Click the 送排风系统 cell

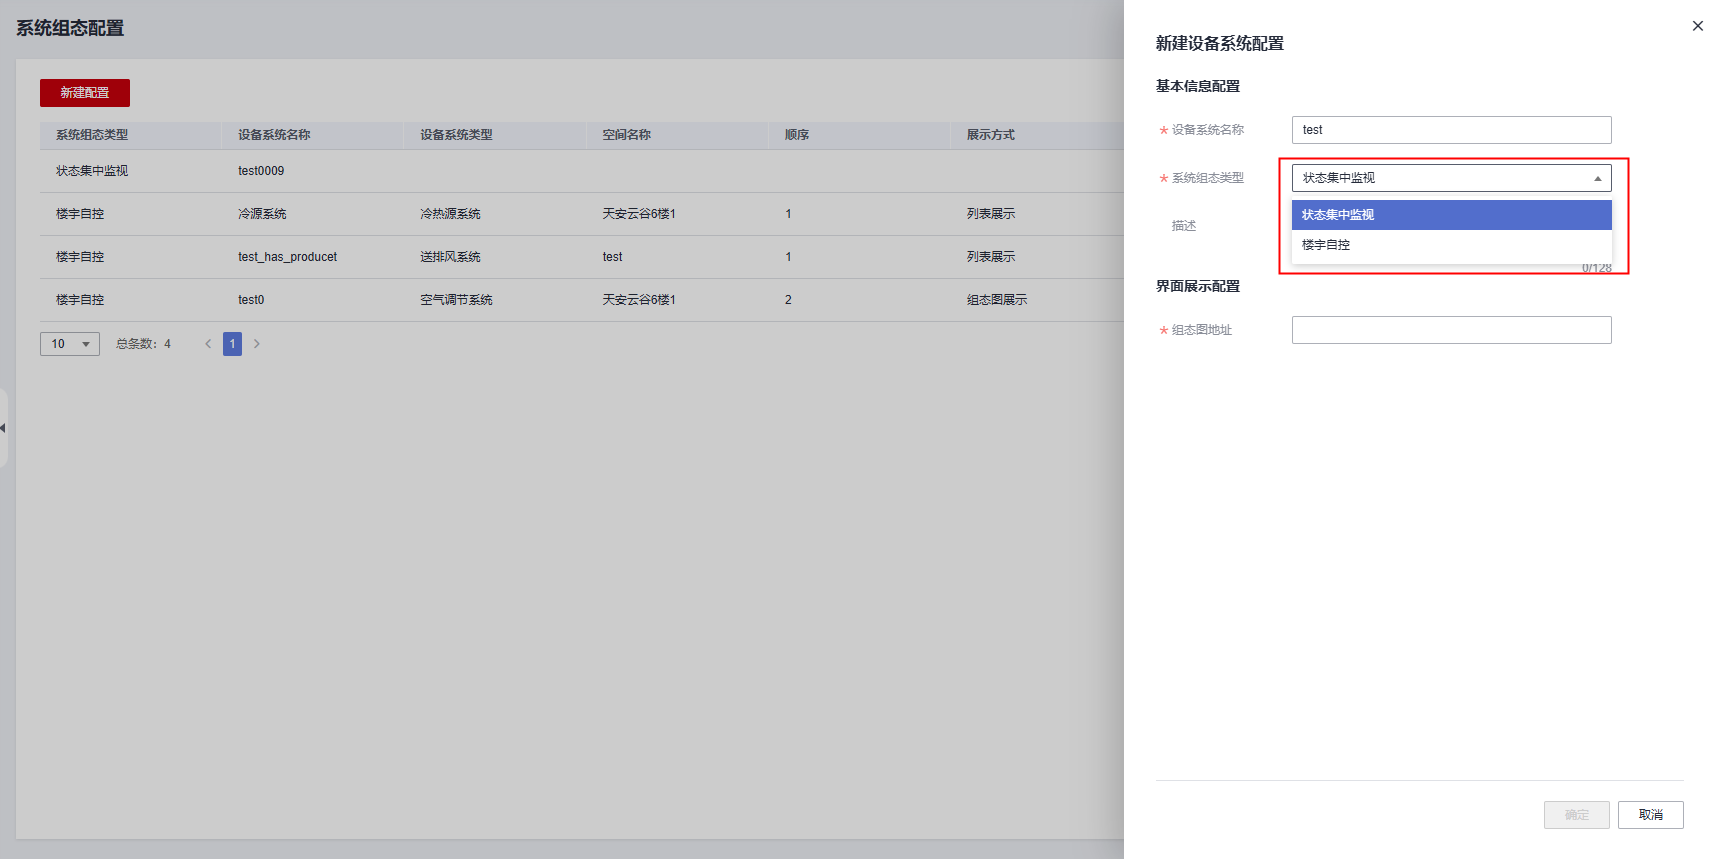click(x=450, y=257)
